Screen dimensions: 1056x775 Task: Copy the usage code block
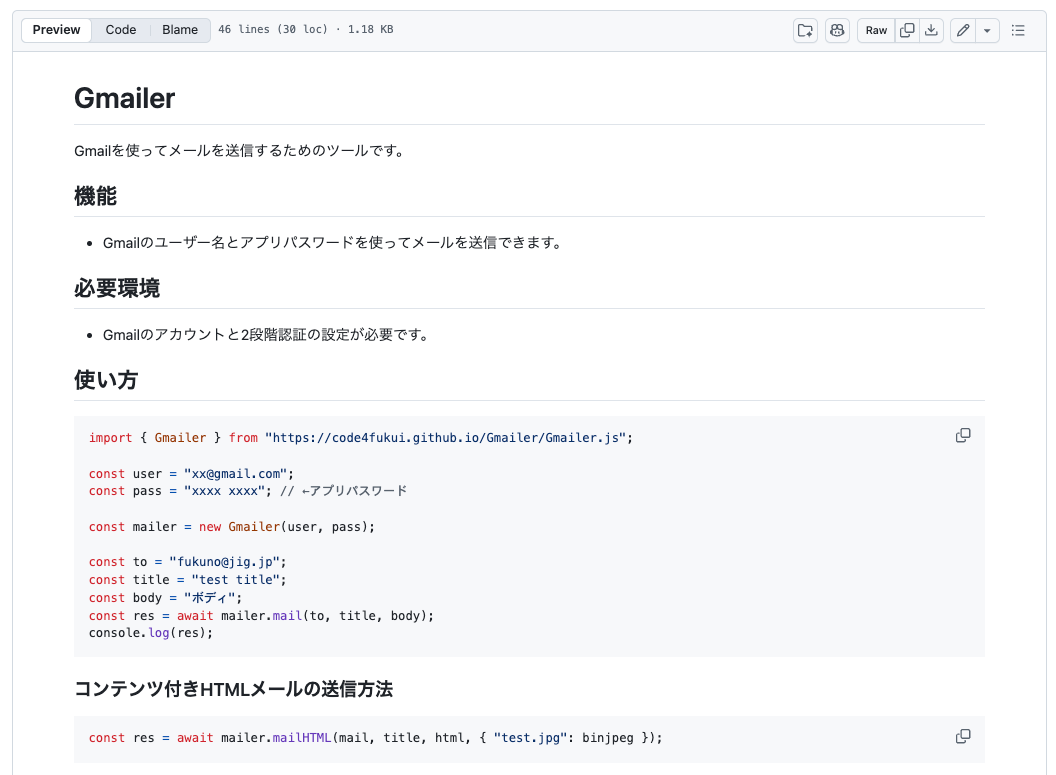point(963,436)
